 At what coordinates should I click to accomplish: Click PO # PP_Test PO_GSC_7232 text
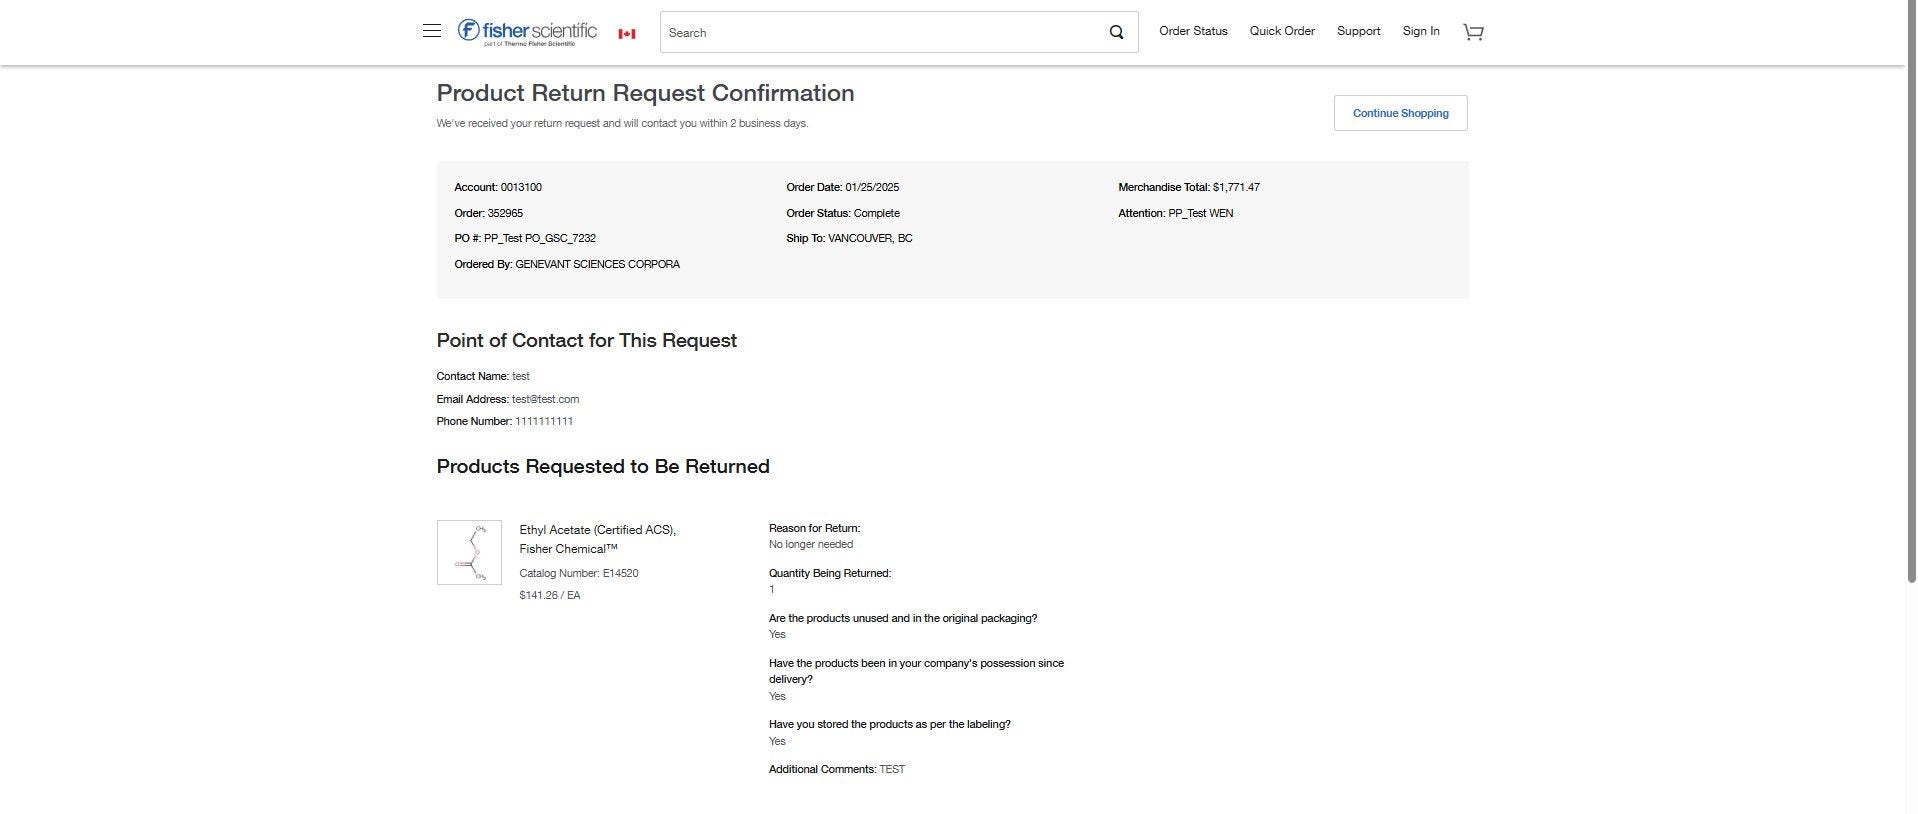[x=525, y=238]
